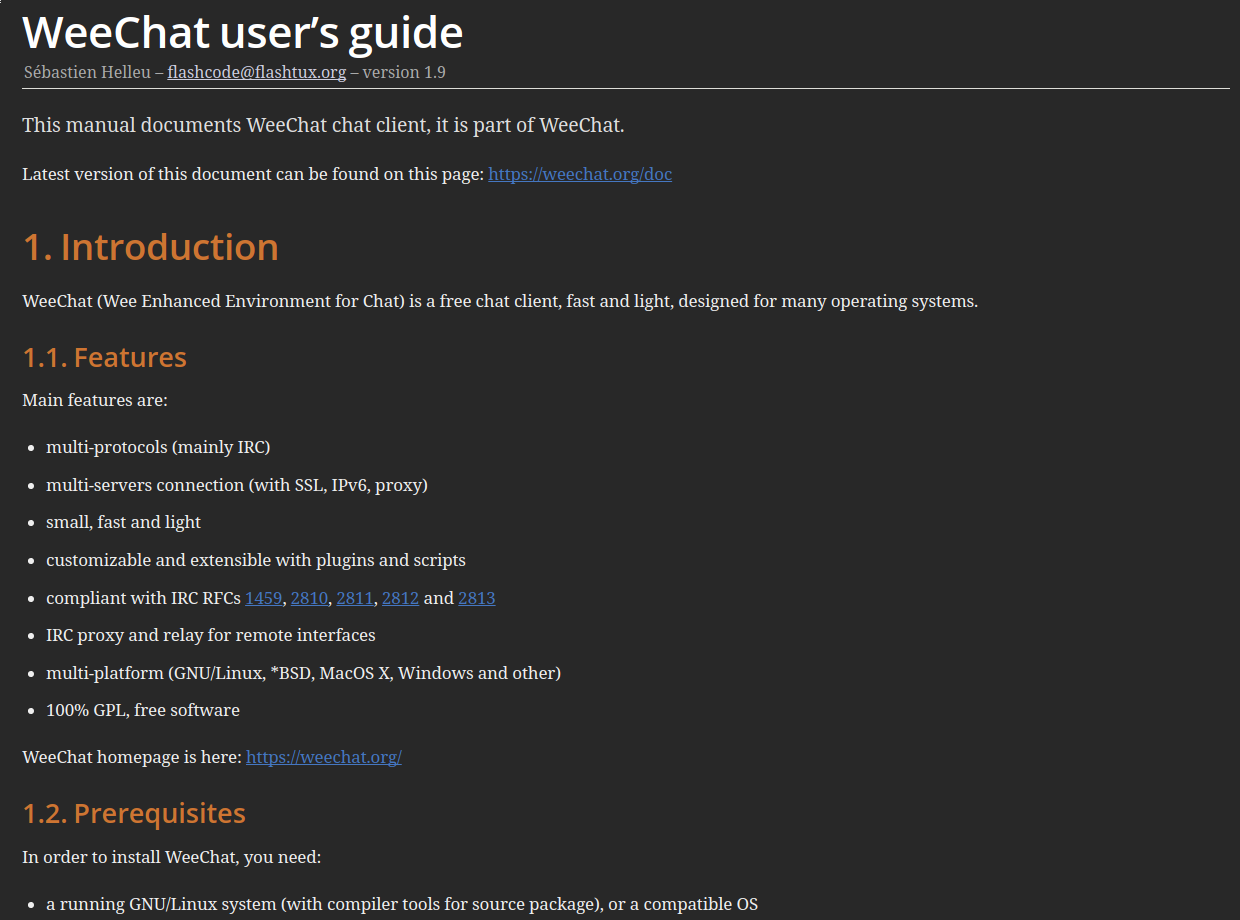Click the "version 1.9" text
Image resolution: width=1240 pixels, height=920 pixels.
point(404,72)
